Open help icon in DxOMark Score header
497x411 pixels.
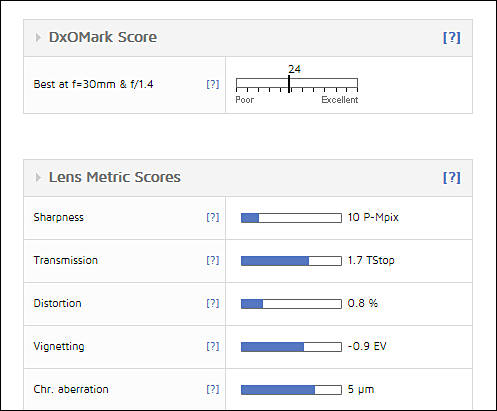pyautogui.click(x=452, y=38)
